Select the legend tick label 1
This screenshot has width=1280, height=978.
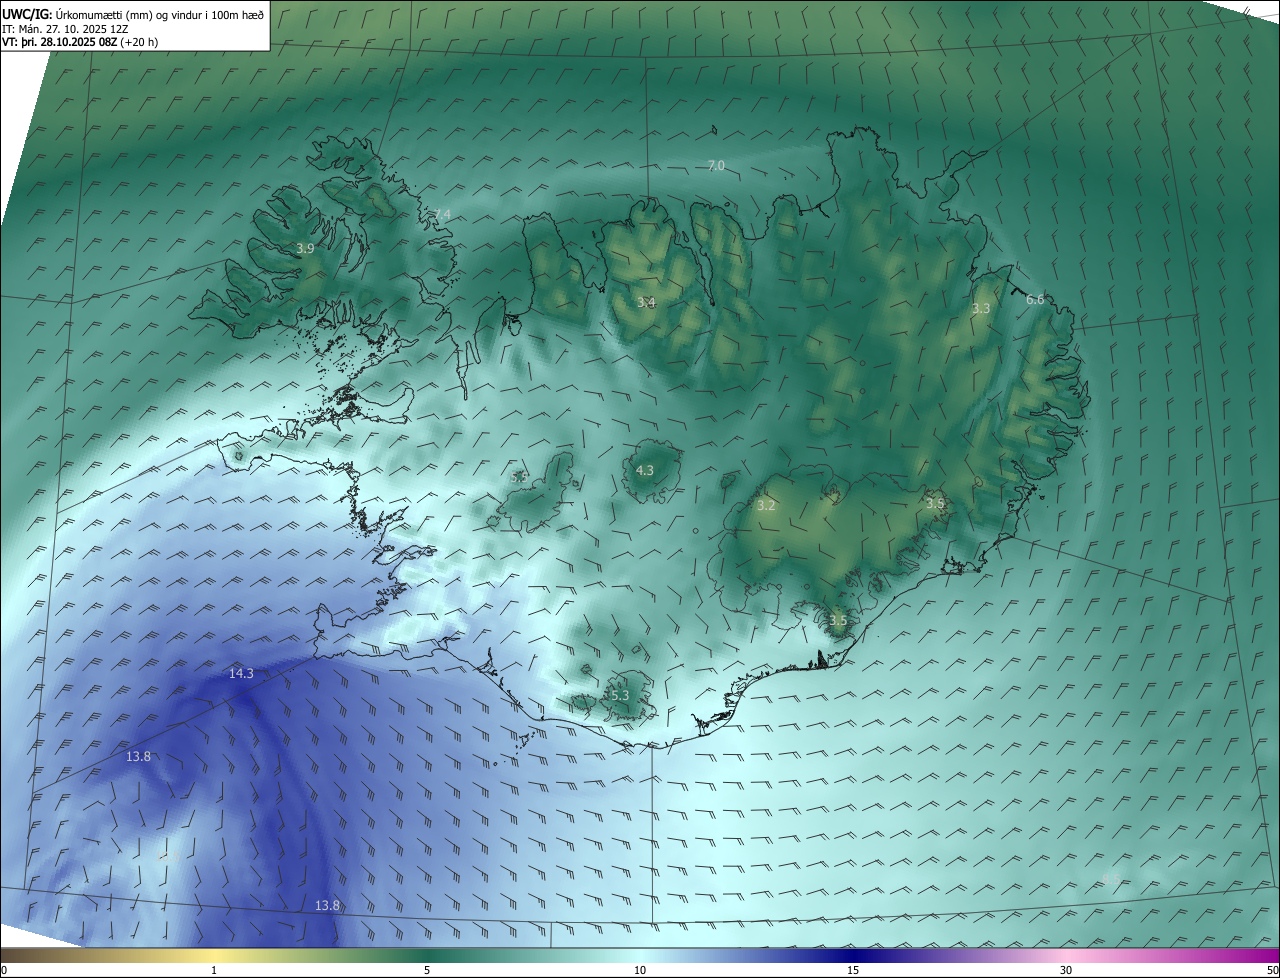click(x=215, y=970)
